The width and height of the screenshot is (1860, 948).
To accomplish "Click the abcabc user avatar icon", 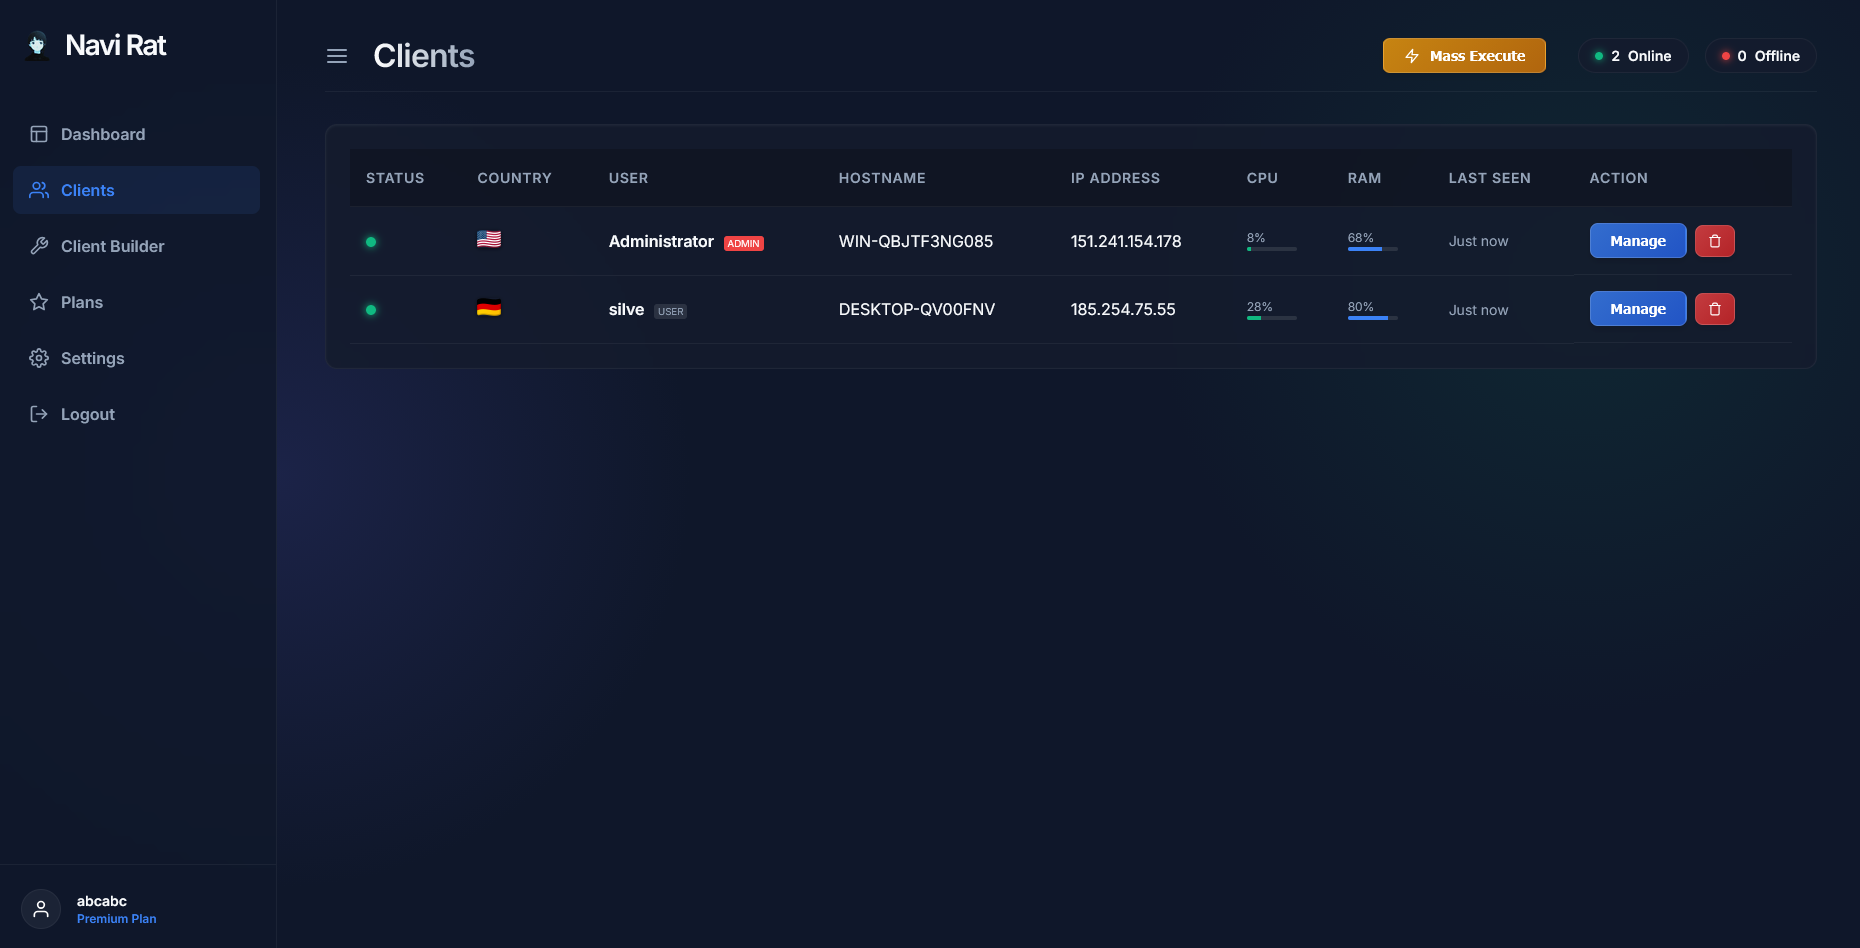I will click(x=41, y=909).
